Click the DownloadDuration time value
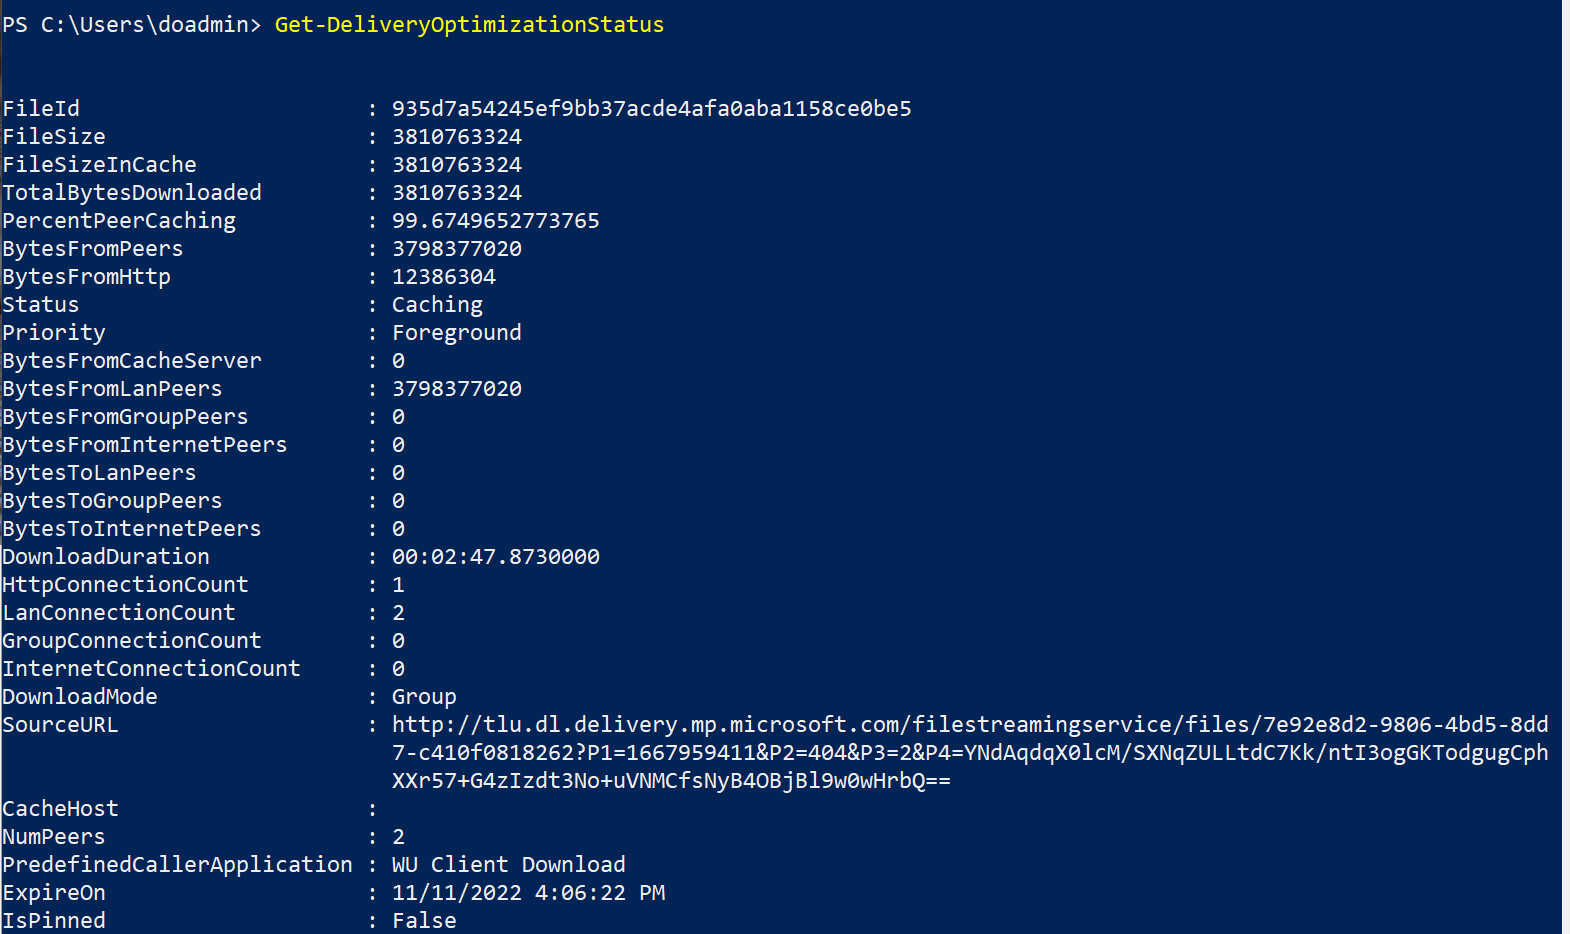This screenshot has width=1570, height=934. pyautogui.click(x=495, y=557)
